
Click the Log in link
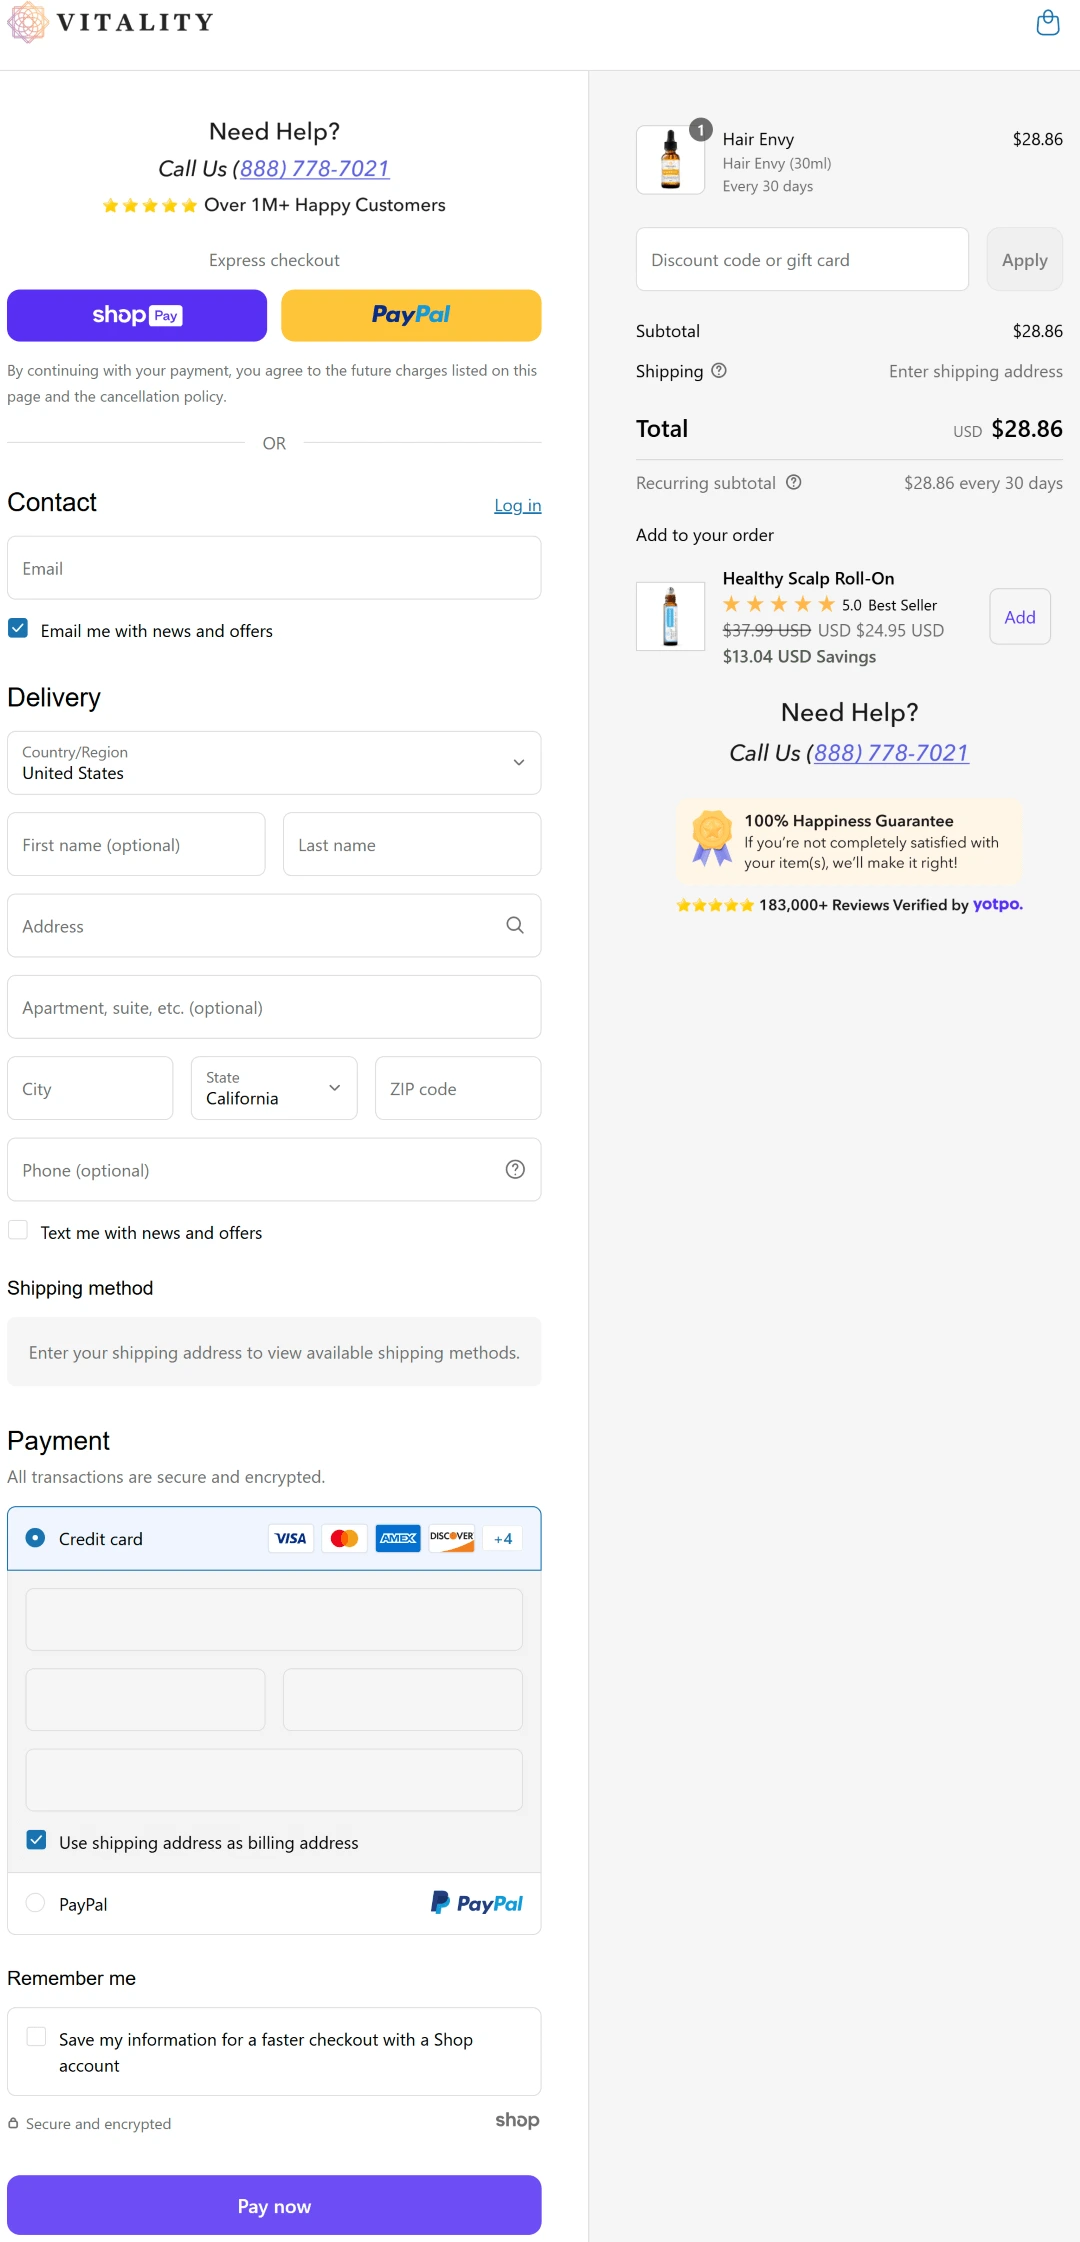(517, 506)
